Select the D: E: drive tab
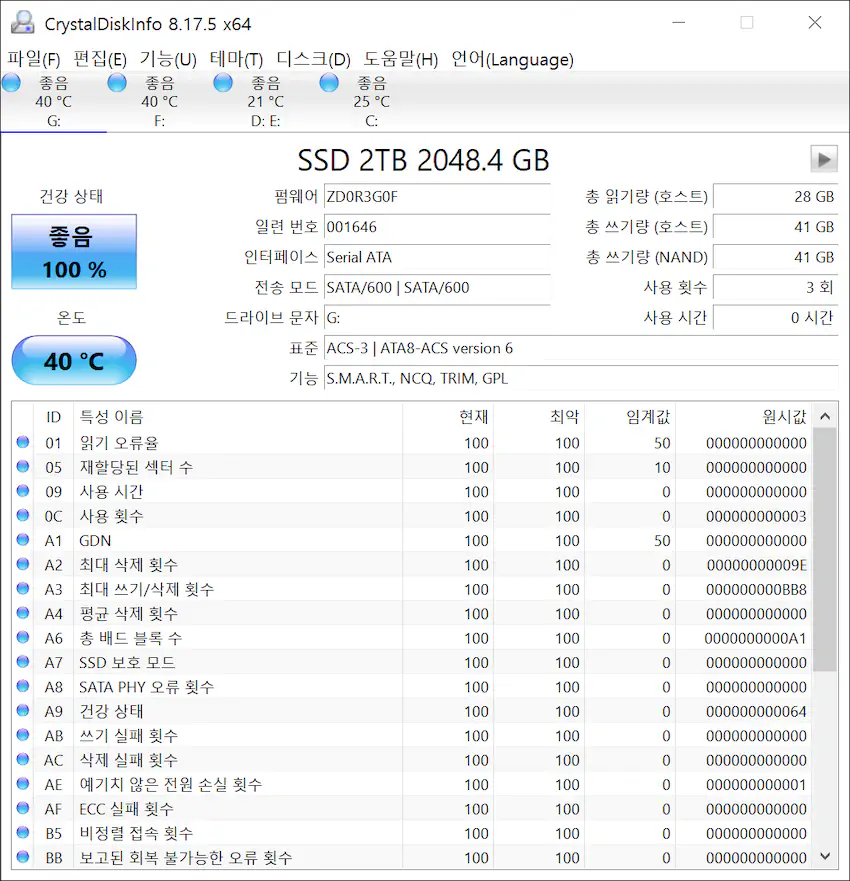 pos(266,102)
